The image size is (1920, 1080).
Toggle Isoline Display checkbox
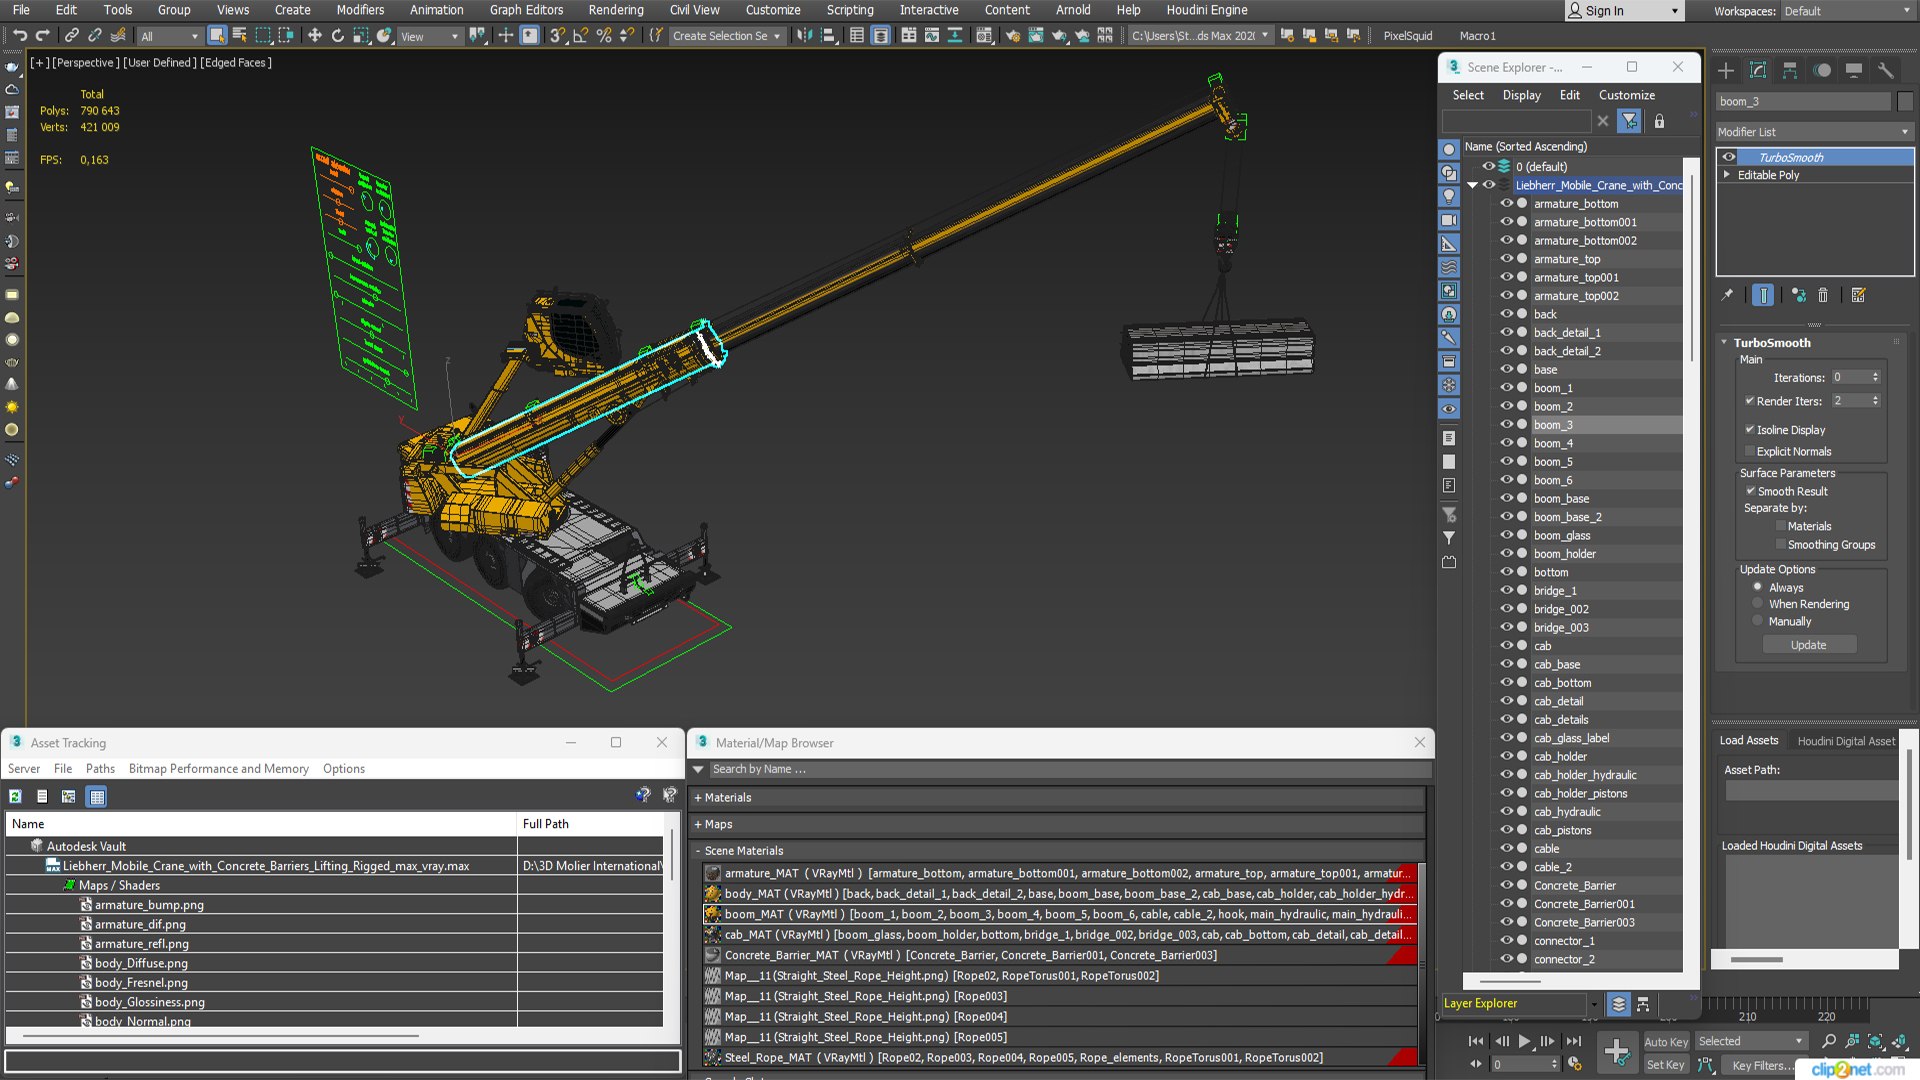[x=1750, y=429]
